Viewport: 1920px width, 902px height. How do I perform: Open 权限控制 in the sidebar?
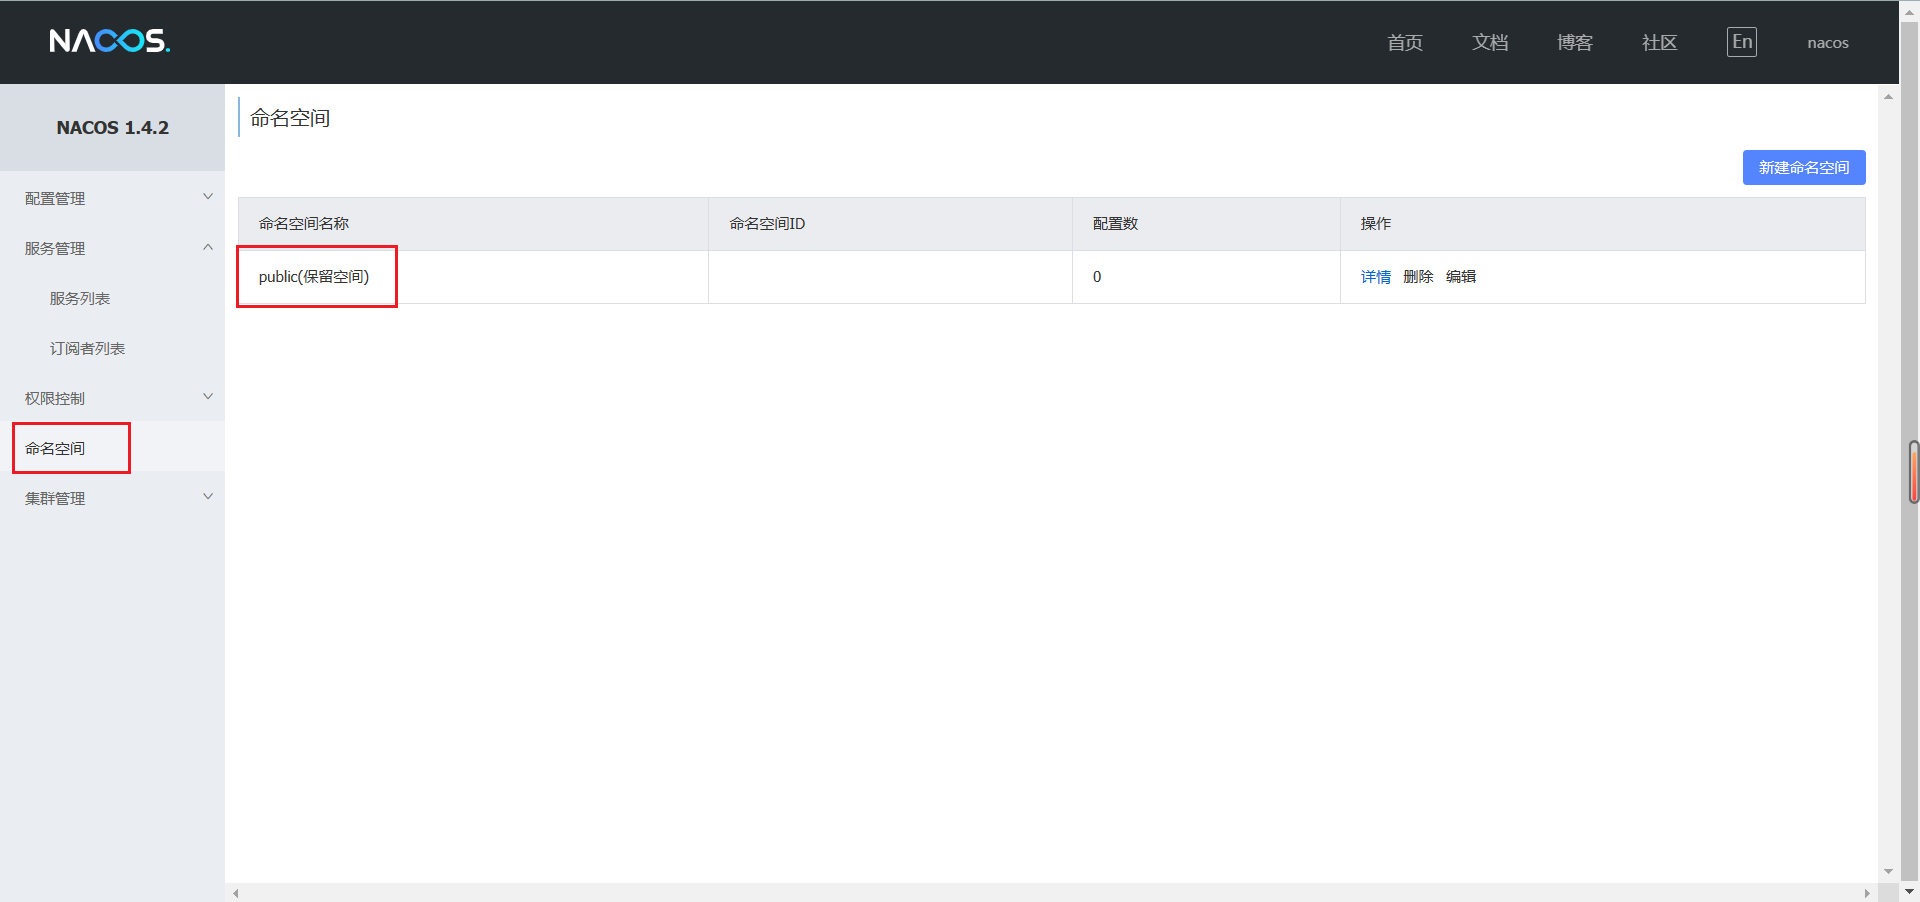[x=55, y=398]
